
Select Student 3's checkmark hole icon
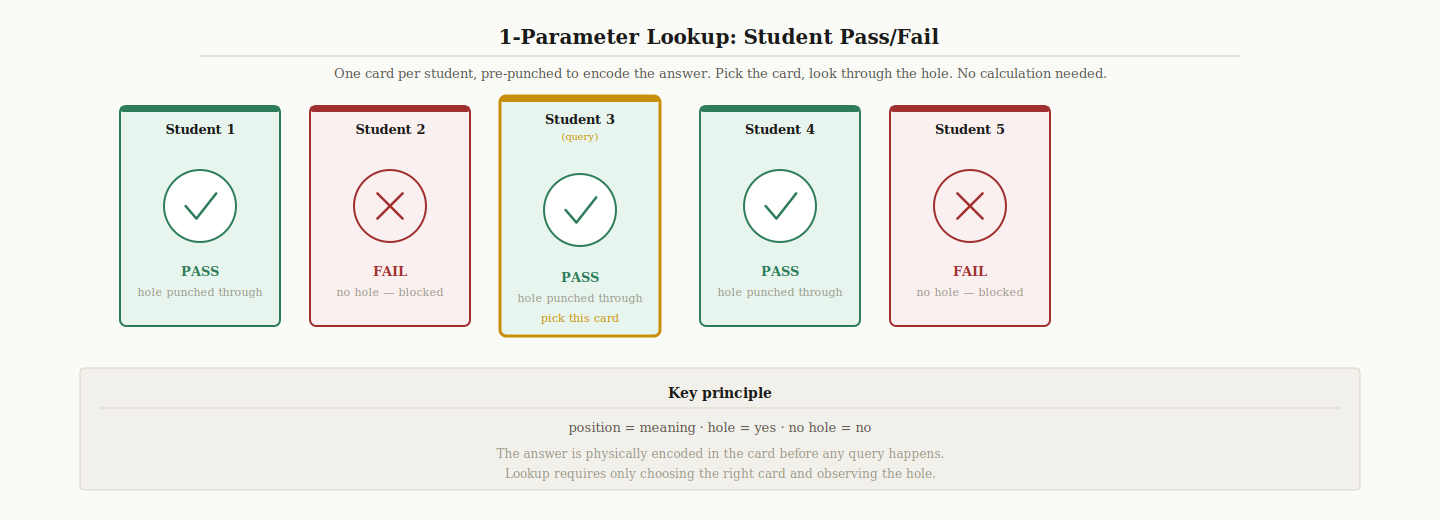point(580,210)
